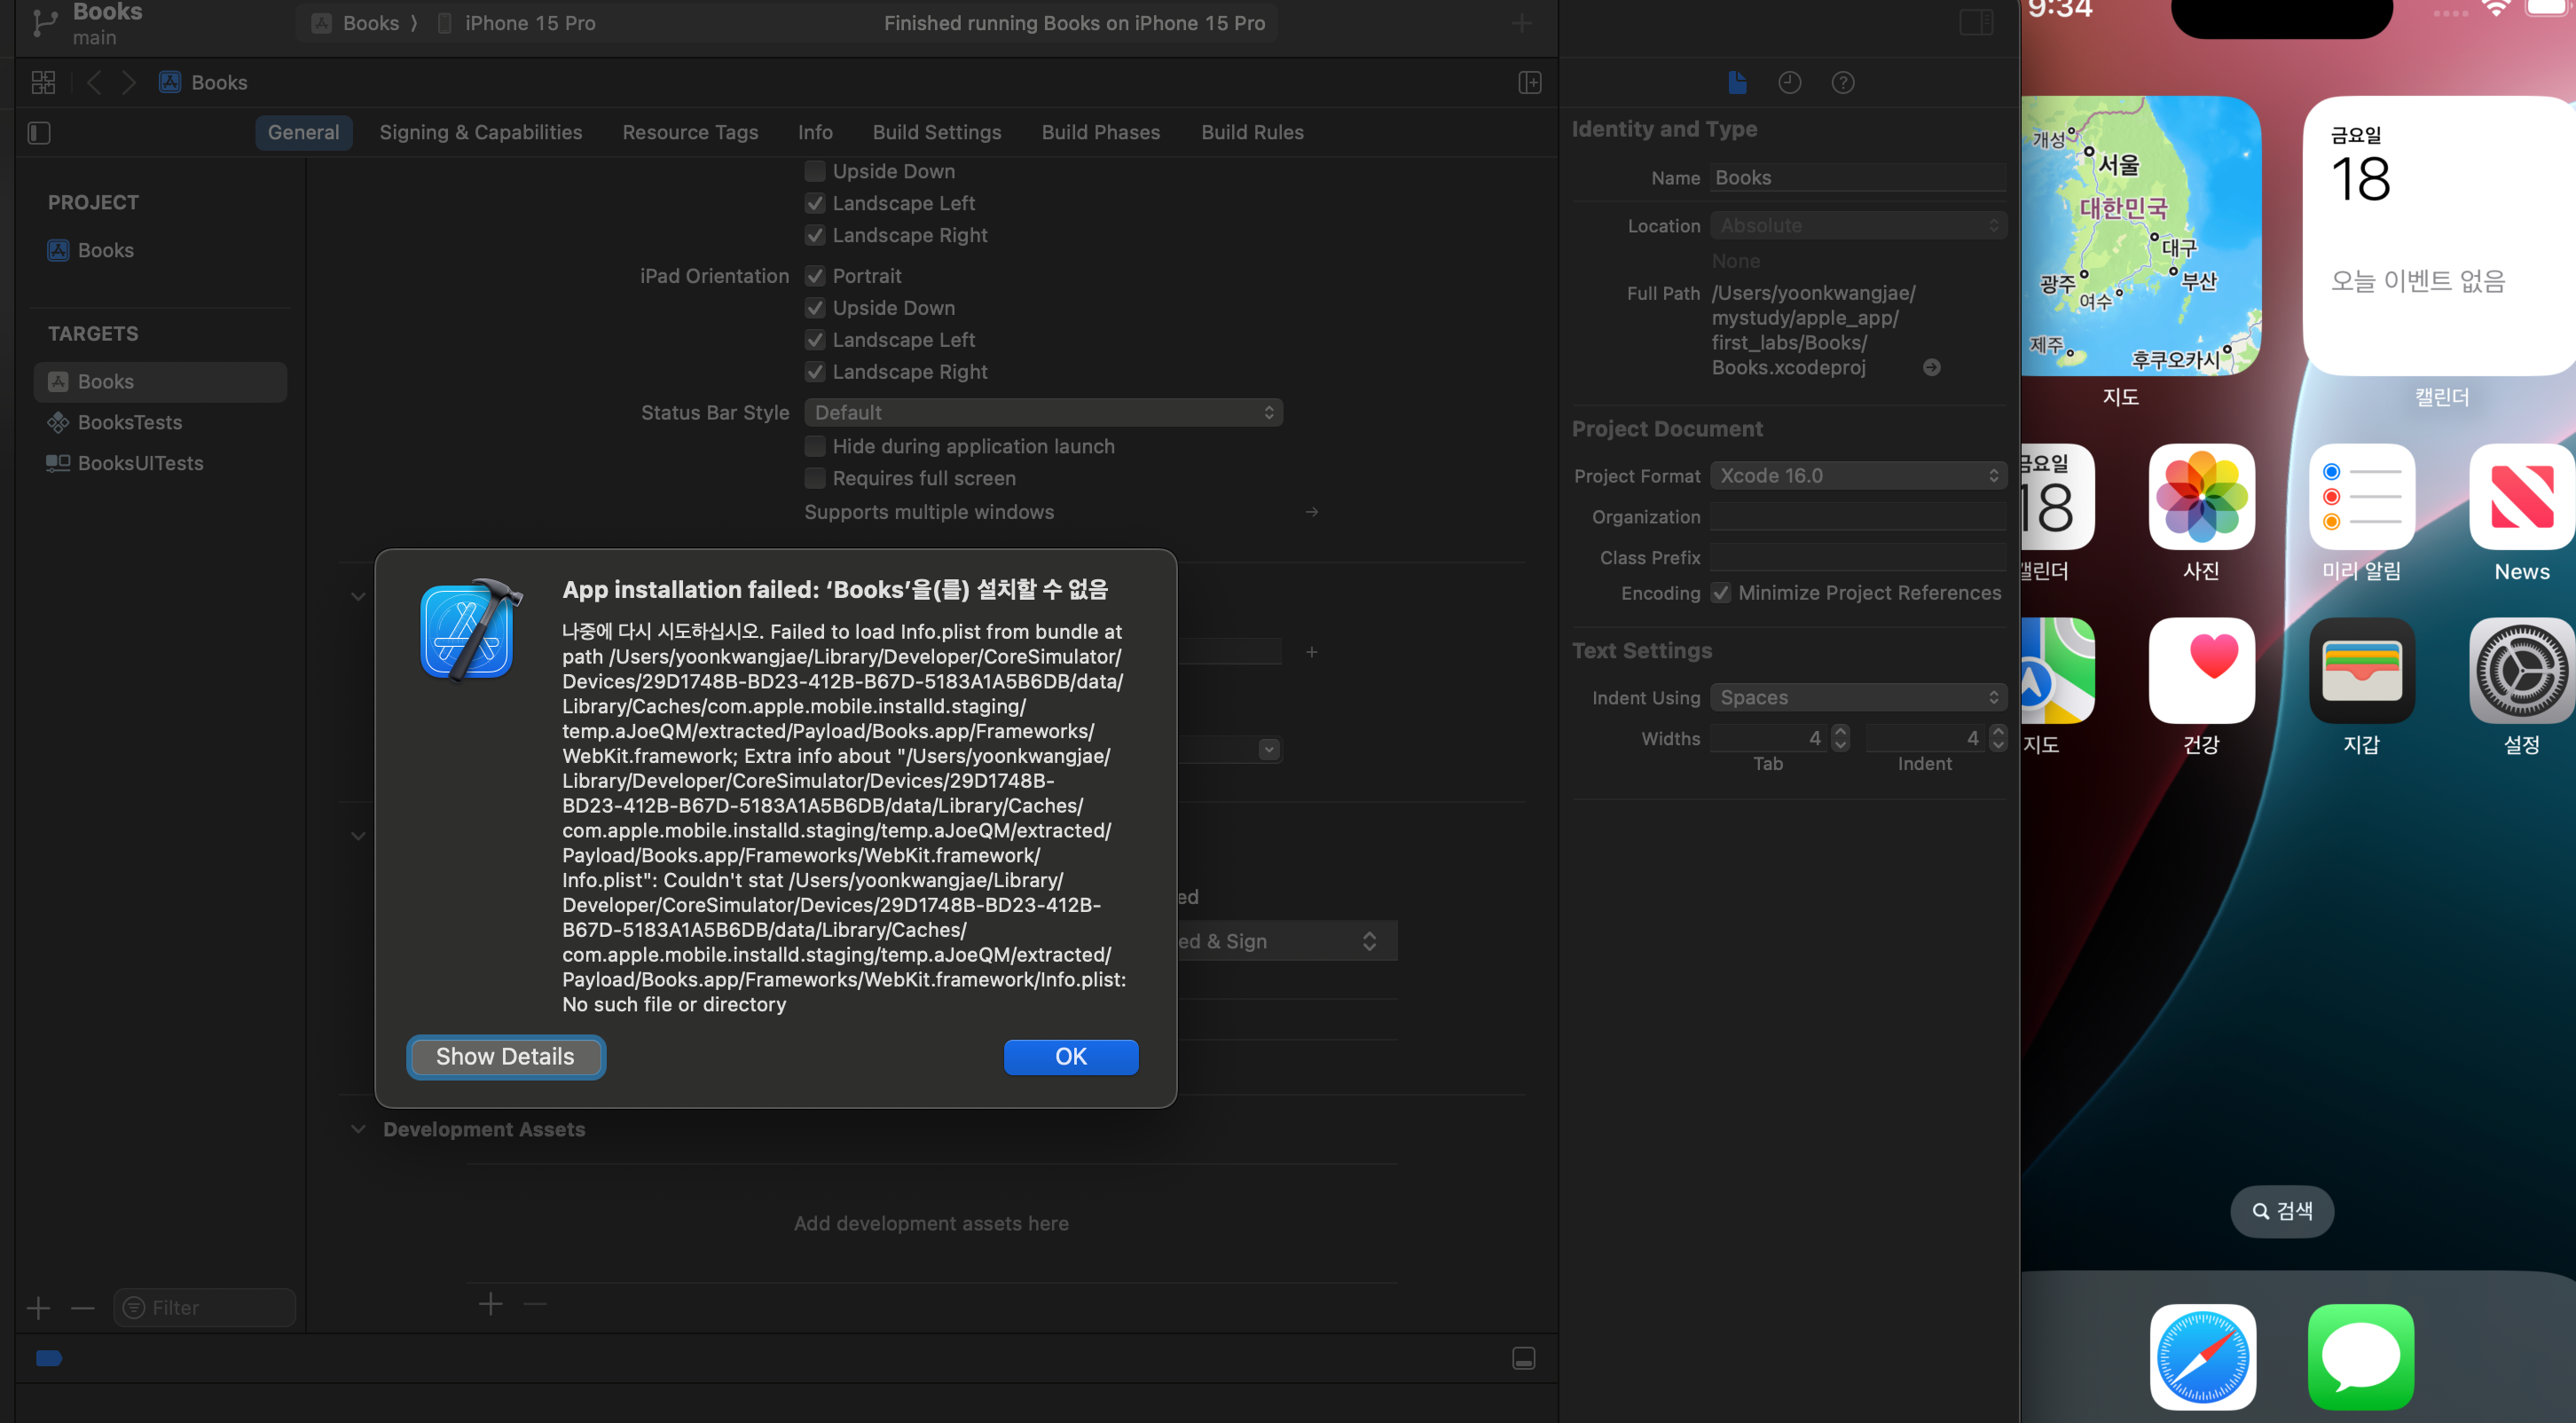Toggle iPad Upside Down checkbox

[815, 308]
